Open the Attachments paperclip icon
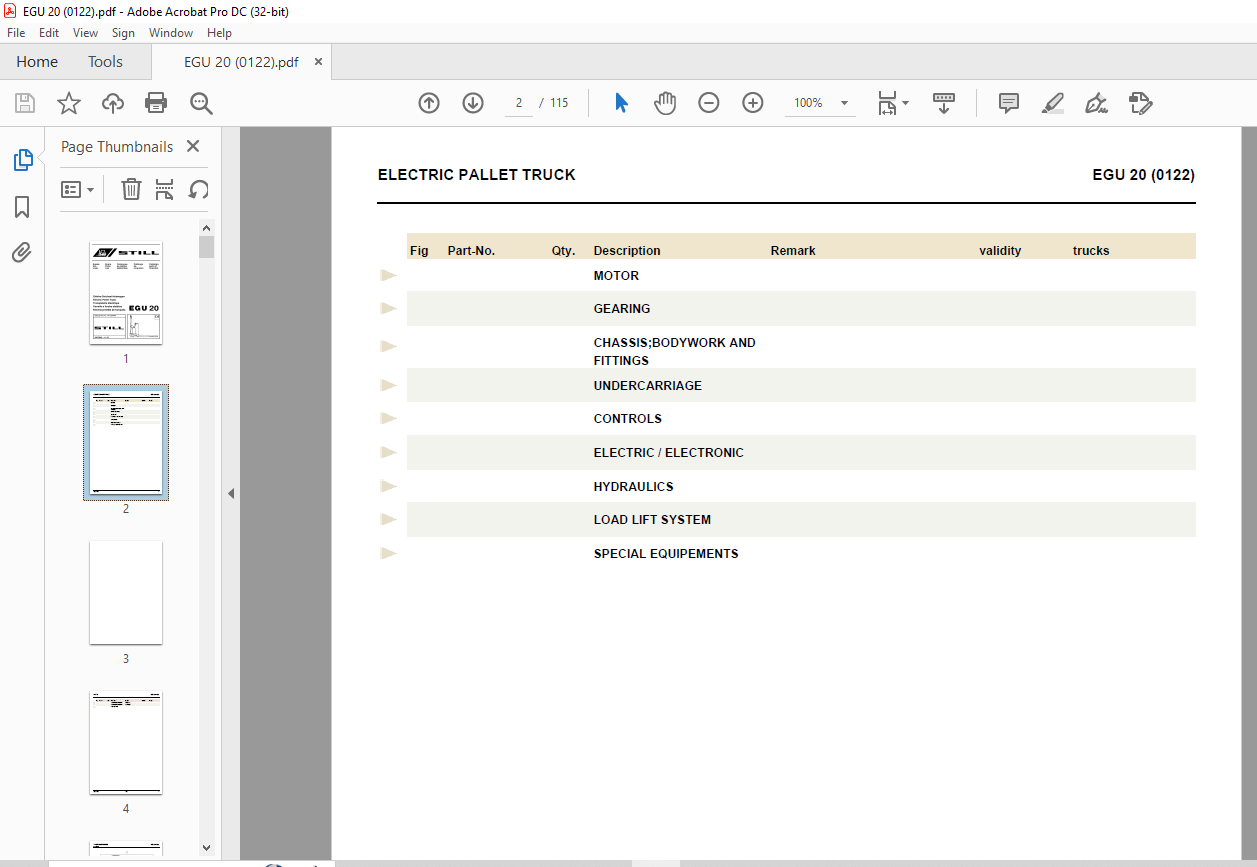Image resolution: width=1257 pixels, height=867 pixels. 22,252
